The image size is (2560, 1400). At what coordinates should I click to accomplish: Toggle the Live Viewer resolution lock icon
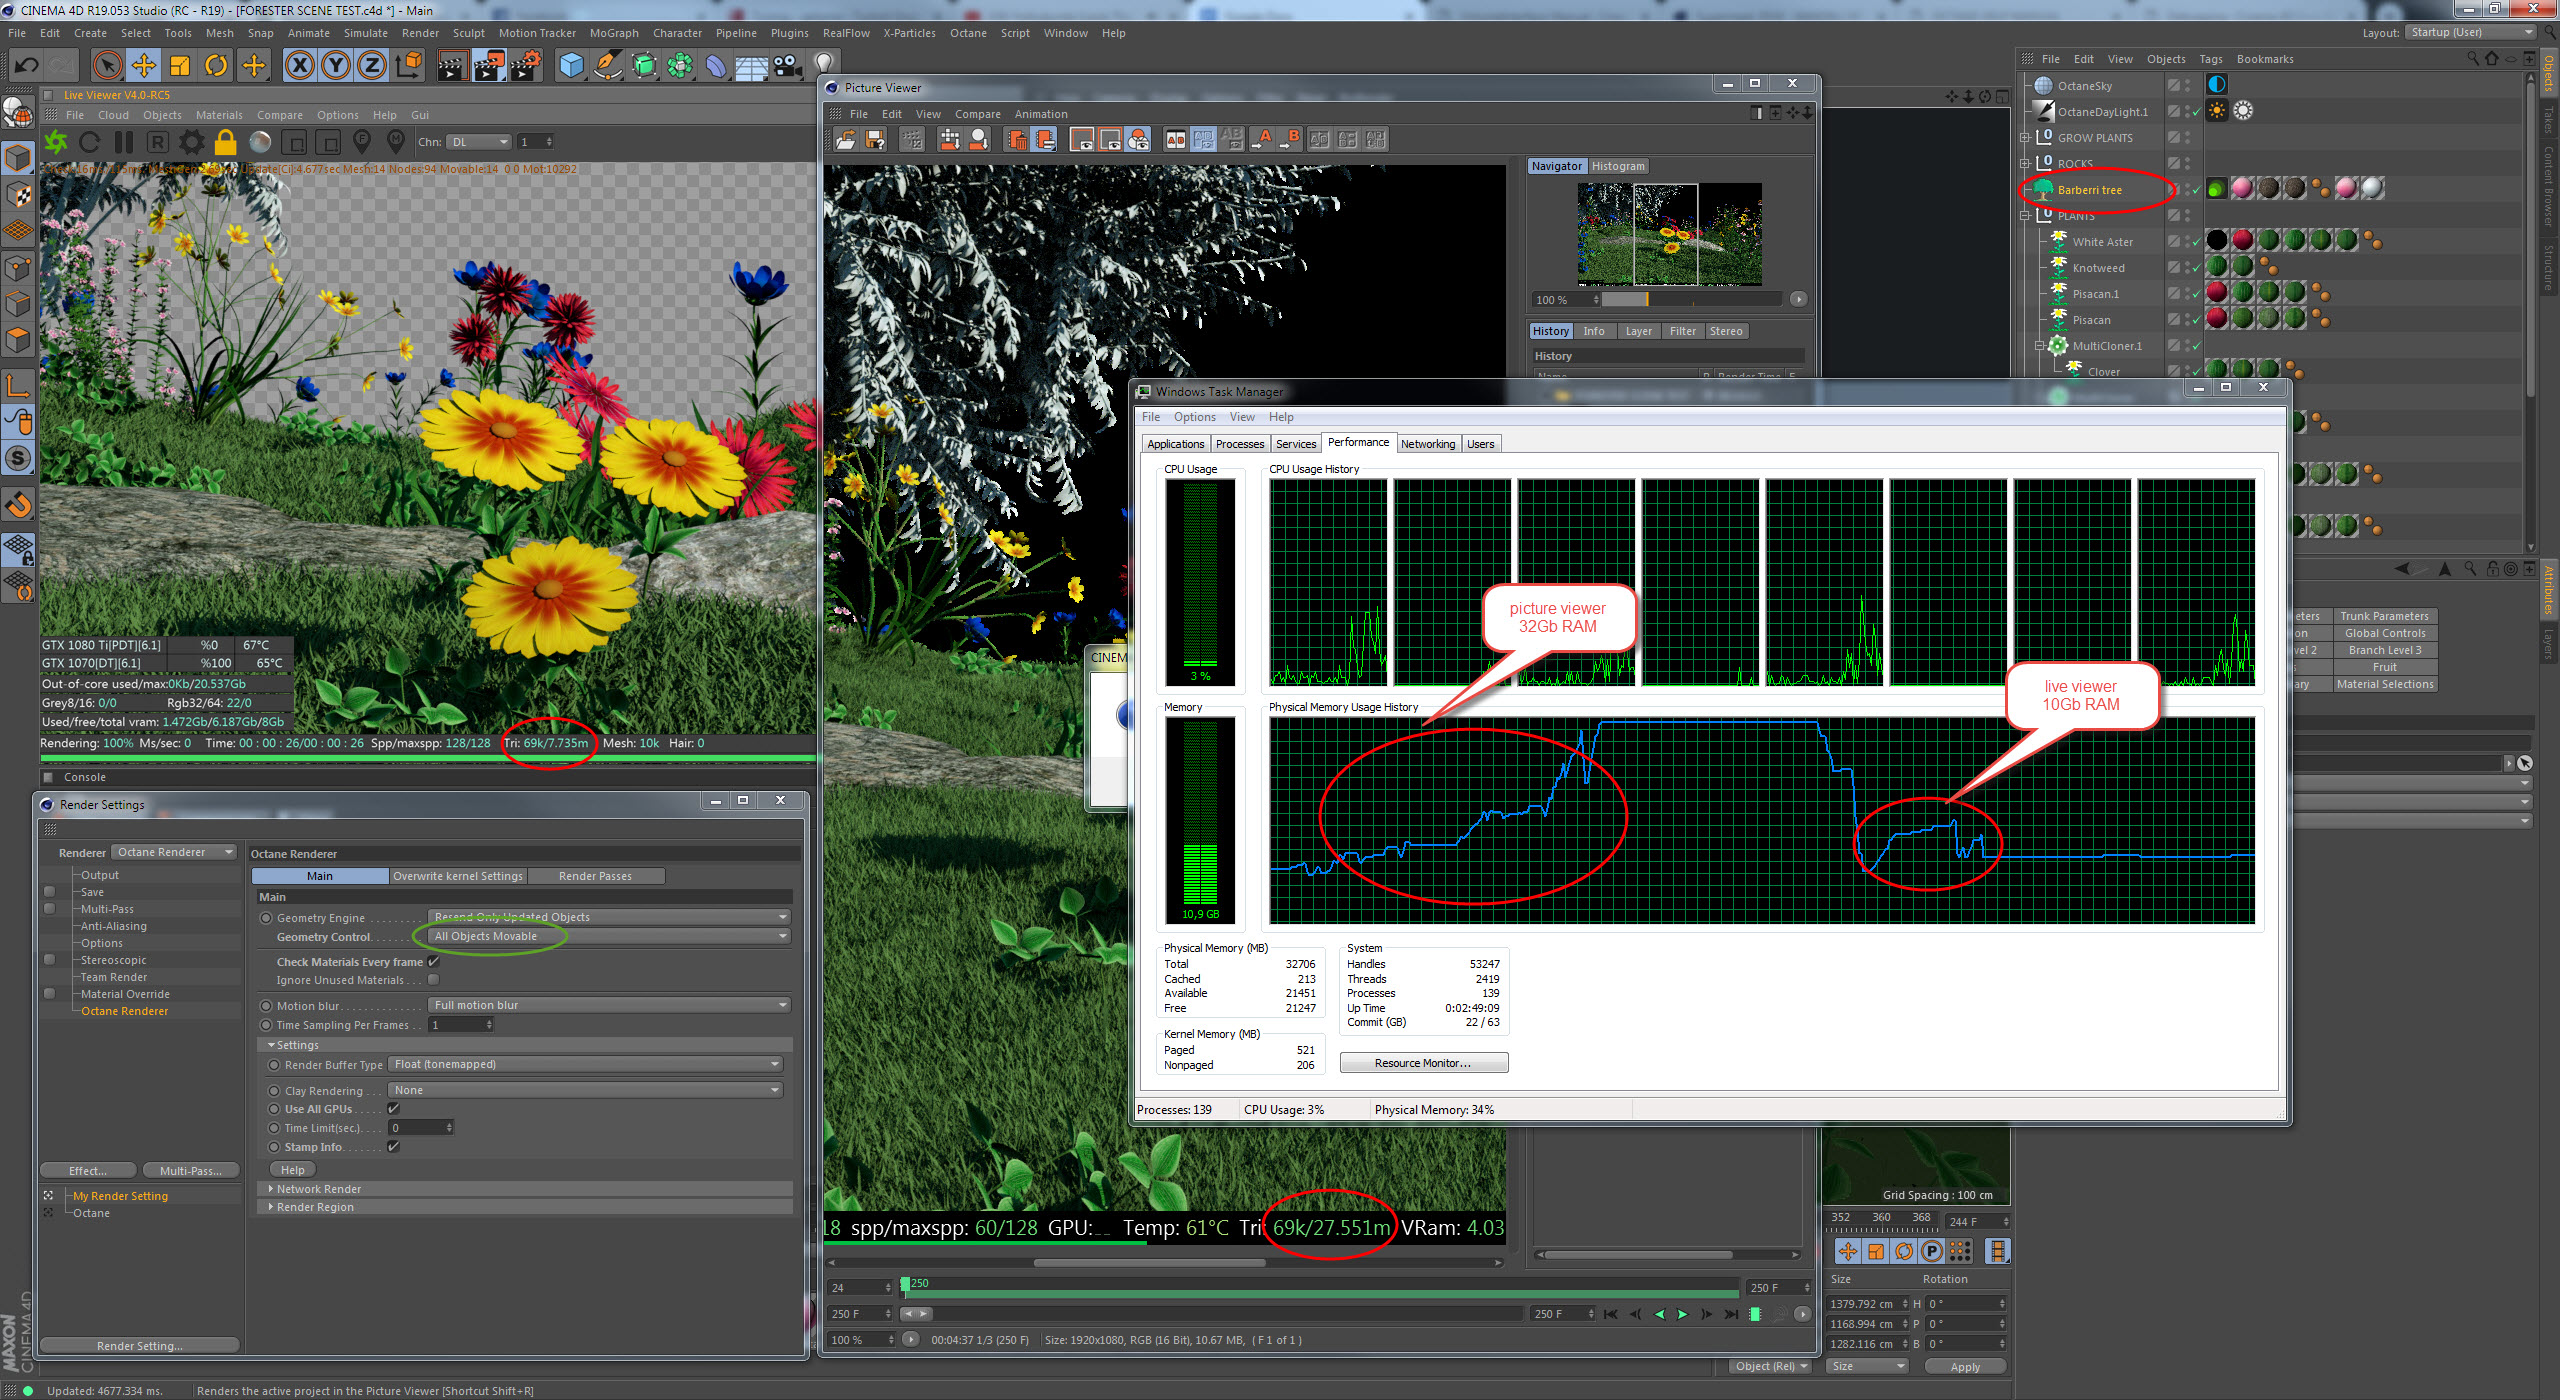tap(226, 142)
